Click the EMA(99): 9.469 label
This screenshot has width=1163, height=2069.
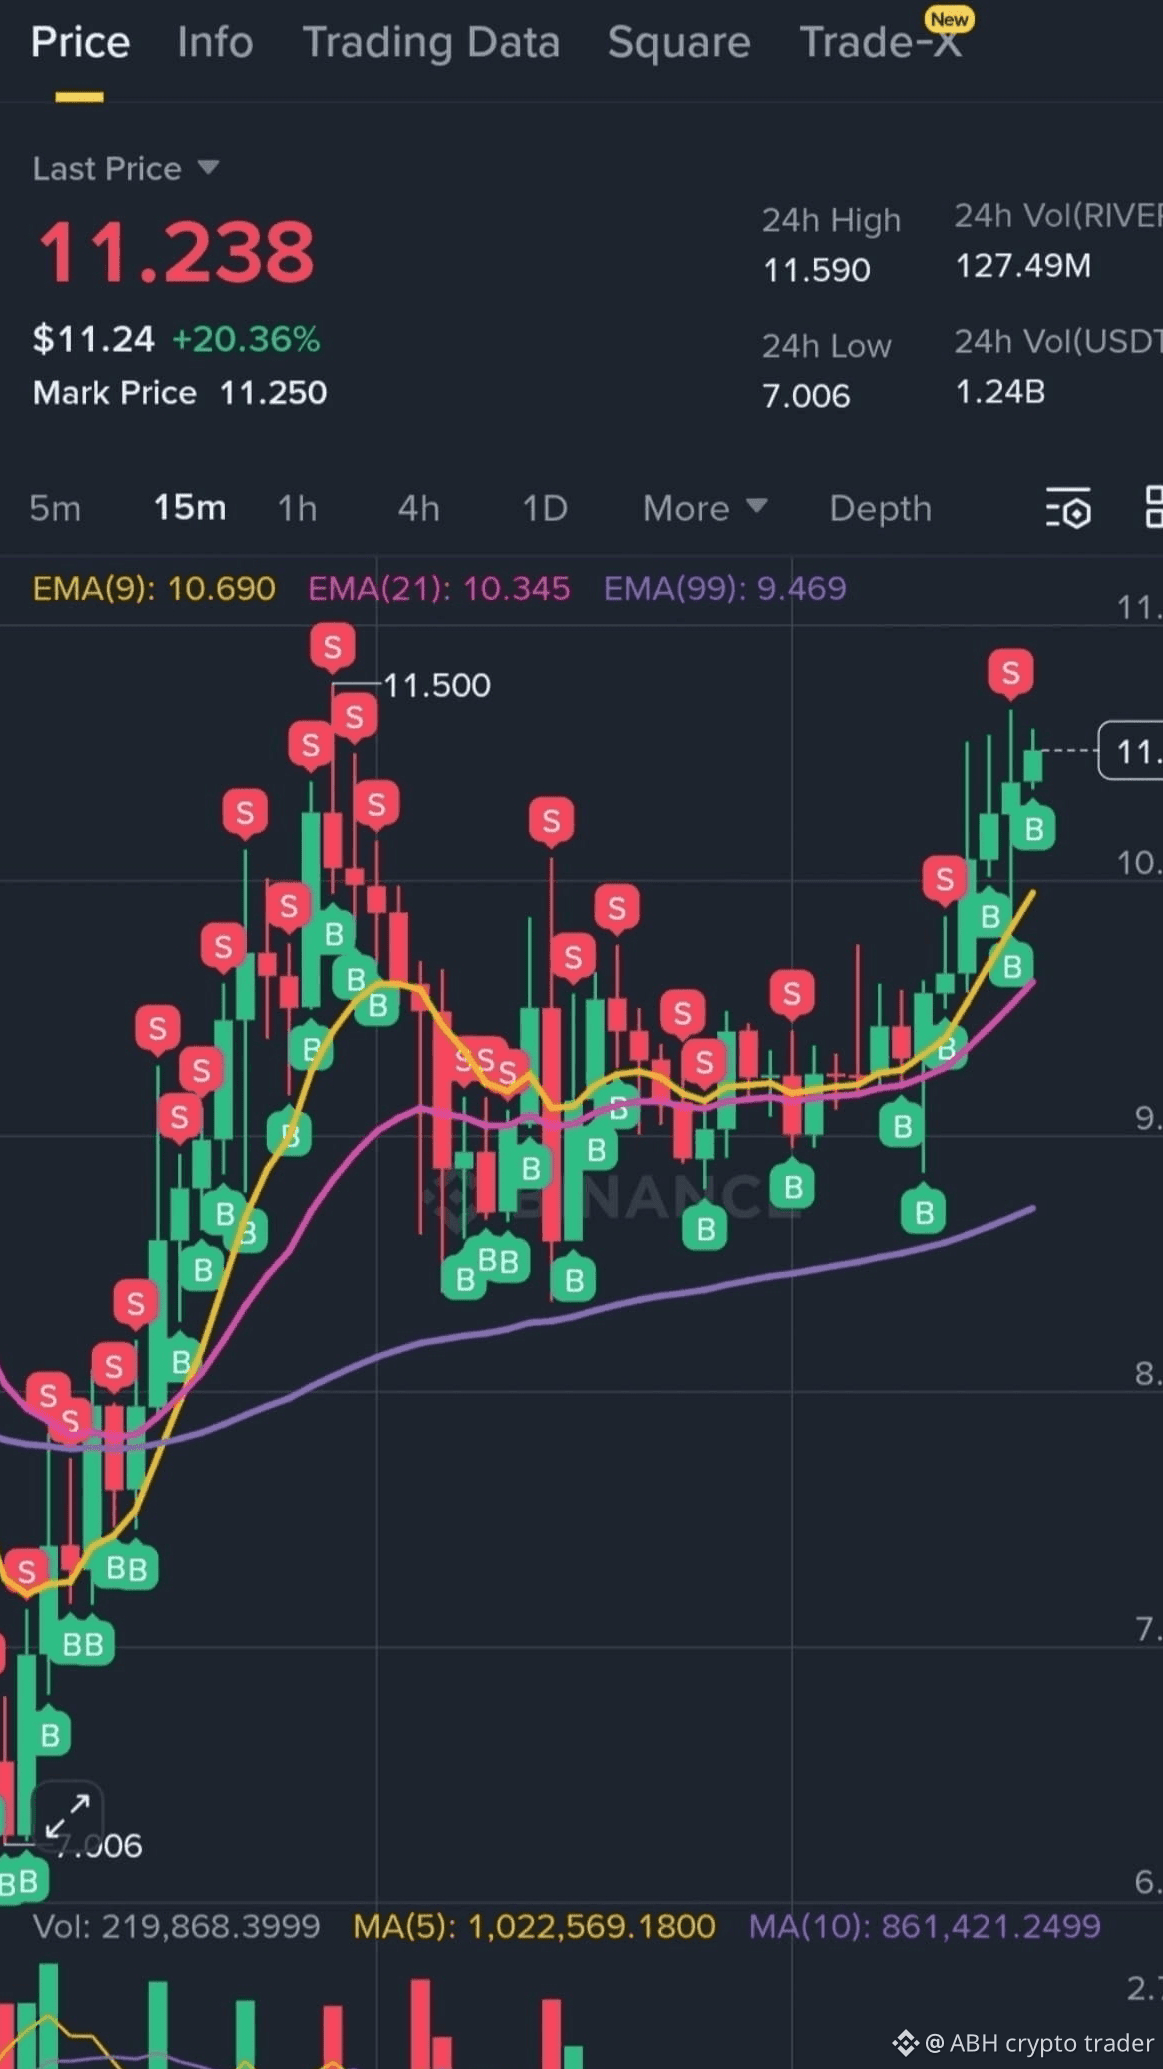tap(725, 588)
